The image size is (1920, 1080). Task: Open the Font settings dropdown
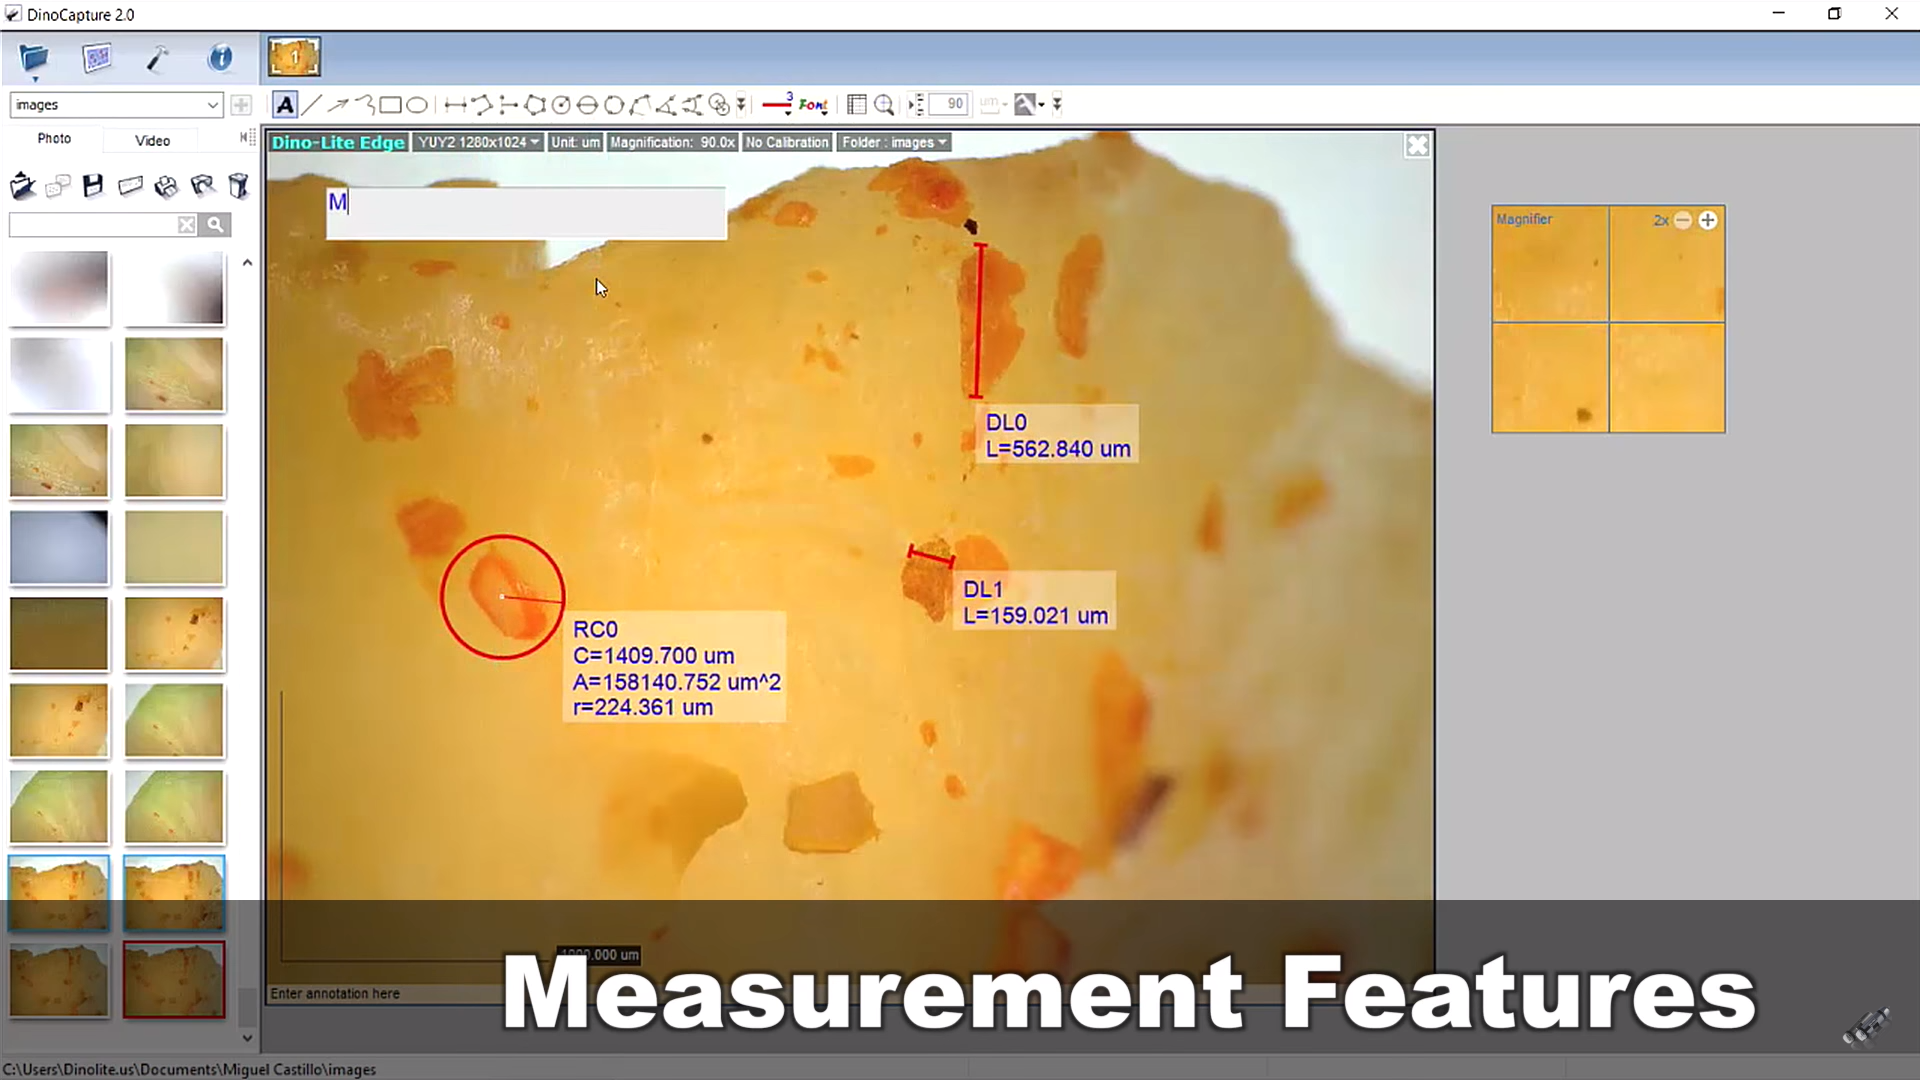(x=813, y=104)
